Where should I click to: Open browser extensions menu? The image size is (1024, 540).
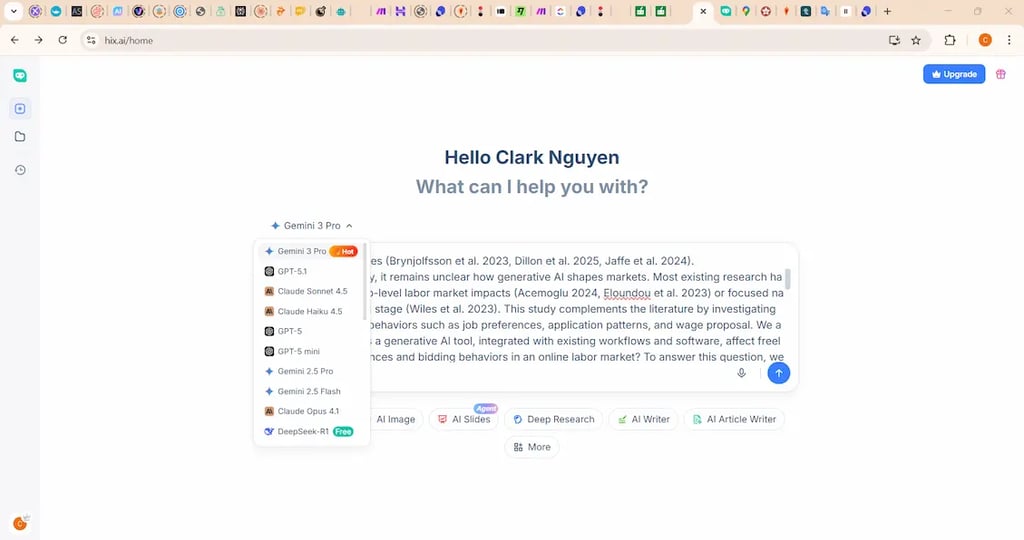(x=950, y=40)
